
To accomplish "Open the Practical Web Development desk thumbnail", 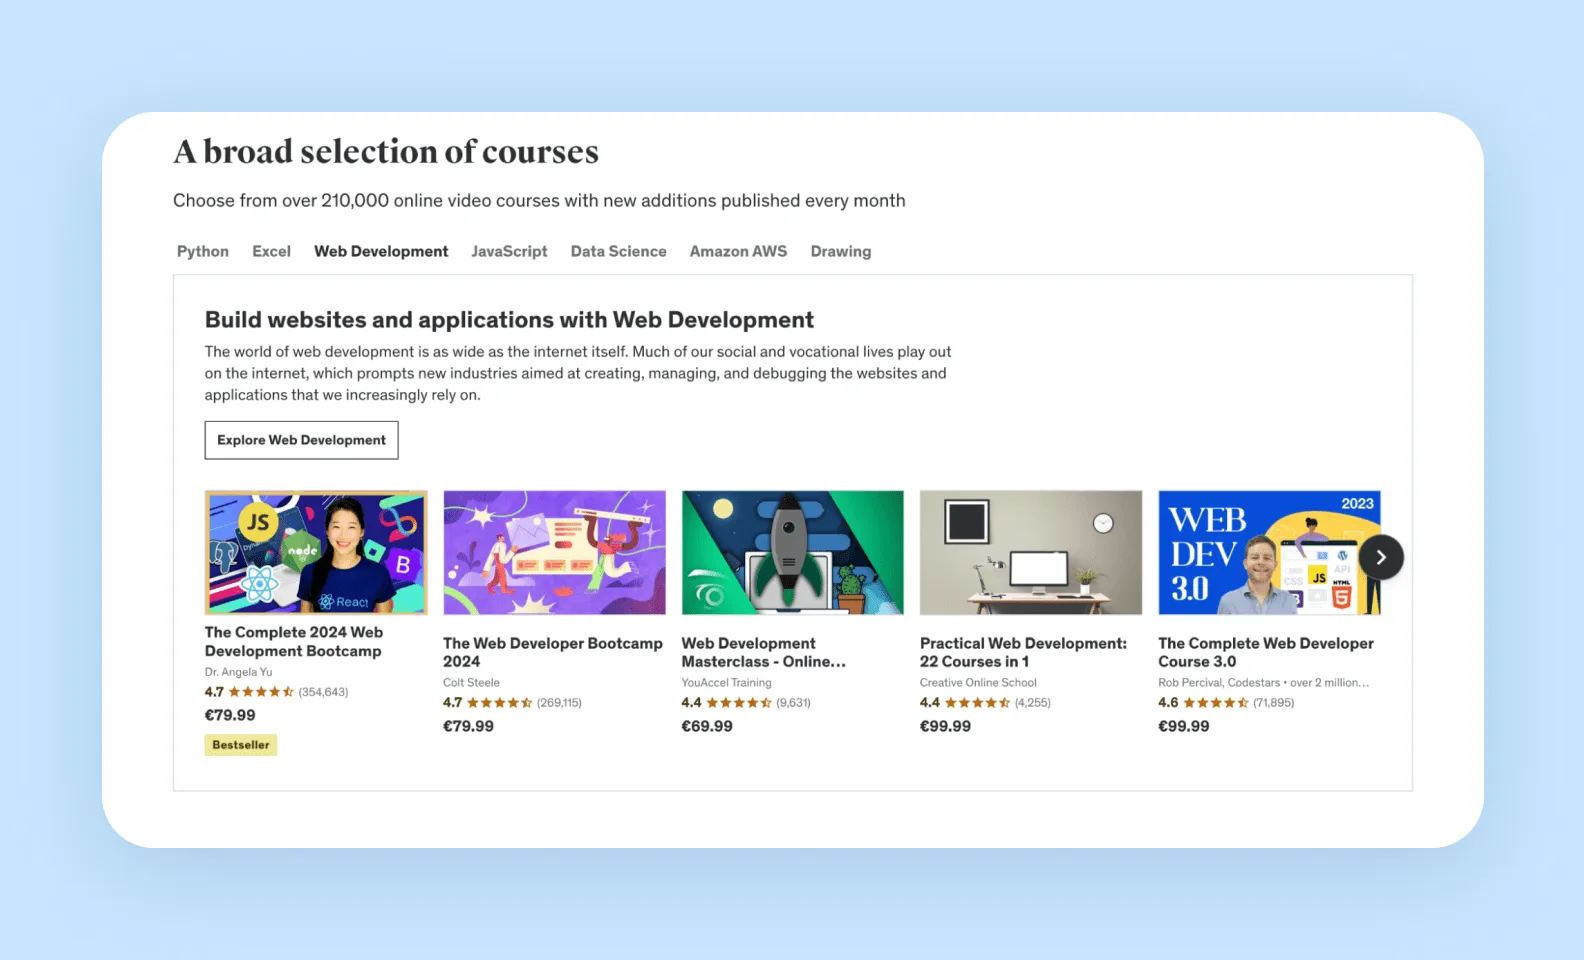I will [1030, 552].
